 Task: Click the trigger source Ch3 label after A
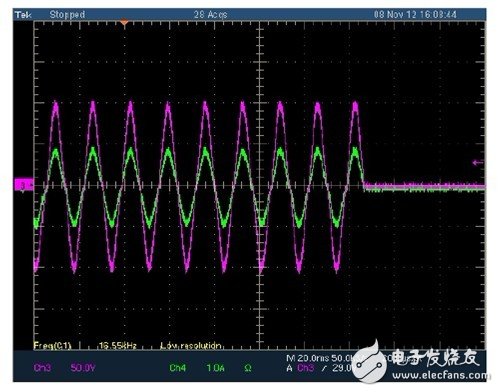point(306,368)
